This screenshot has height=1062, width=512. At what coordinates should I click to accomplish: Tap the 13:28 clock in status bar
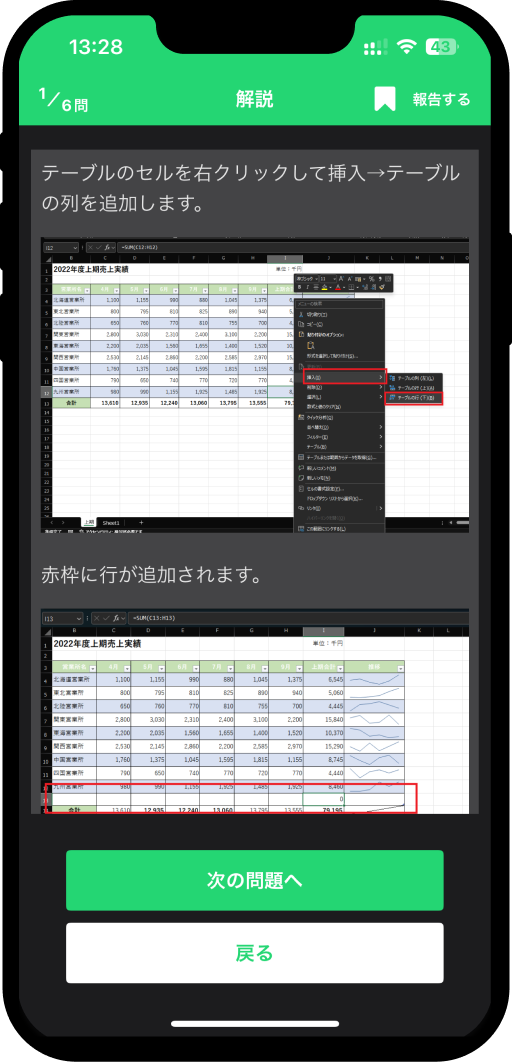coord(95,47)
